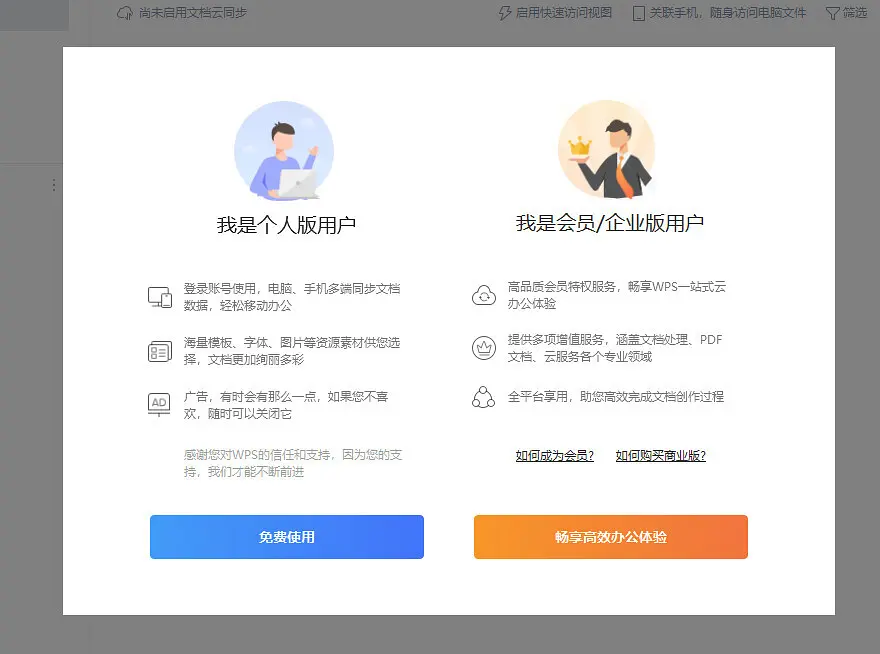Click the cloud sync icon at top
Screen dimensions: 880x654
[x=125, y=13]
